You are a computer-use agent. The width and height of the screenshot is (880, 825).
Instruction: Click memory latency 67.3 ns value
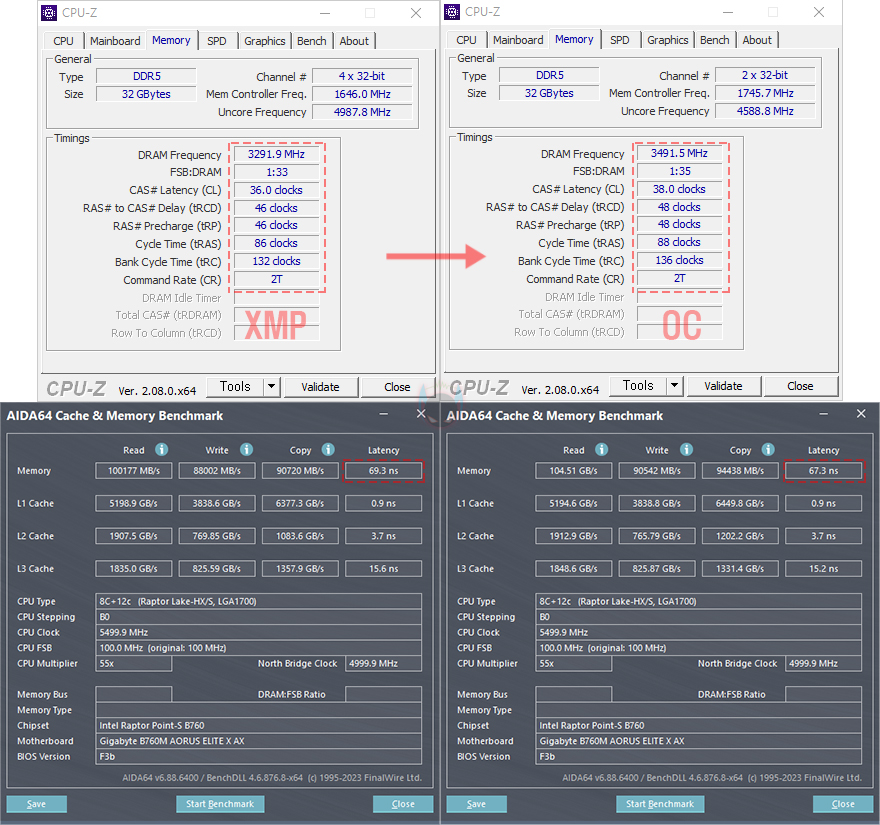[823, 471]
